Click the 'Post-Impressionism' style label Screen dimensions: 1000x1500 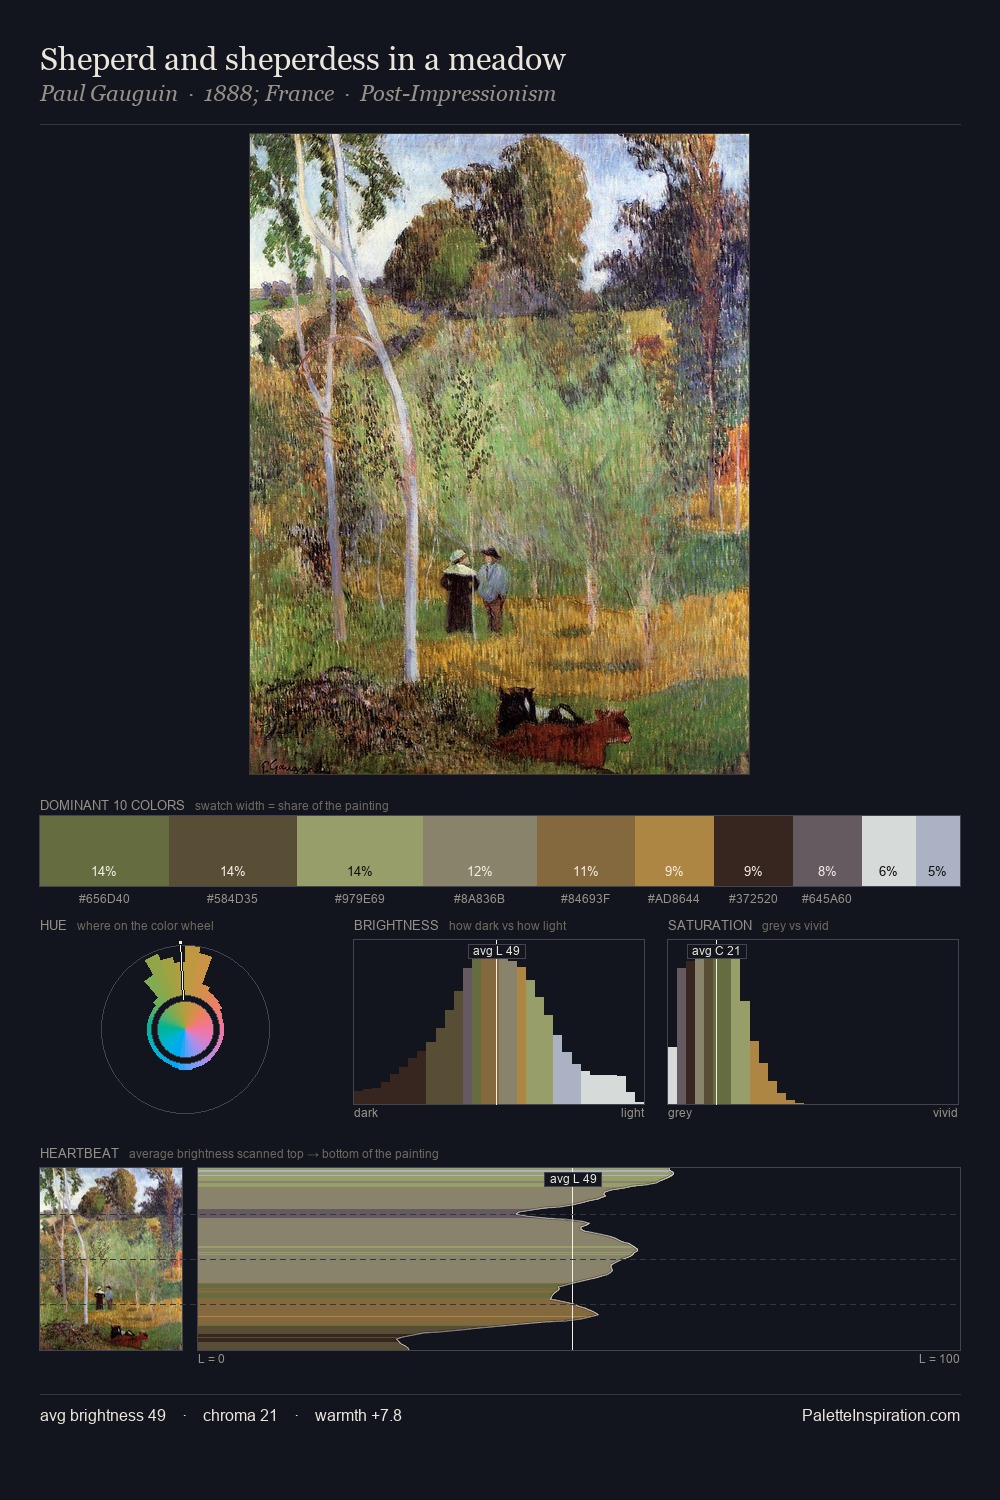[458, 94]
